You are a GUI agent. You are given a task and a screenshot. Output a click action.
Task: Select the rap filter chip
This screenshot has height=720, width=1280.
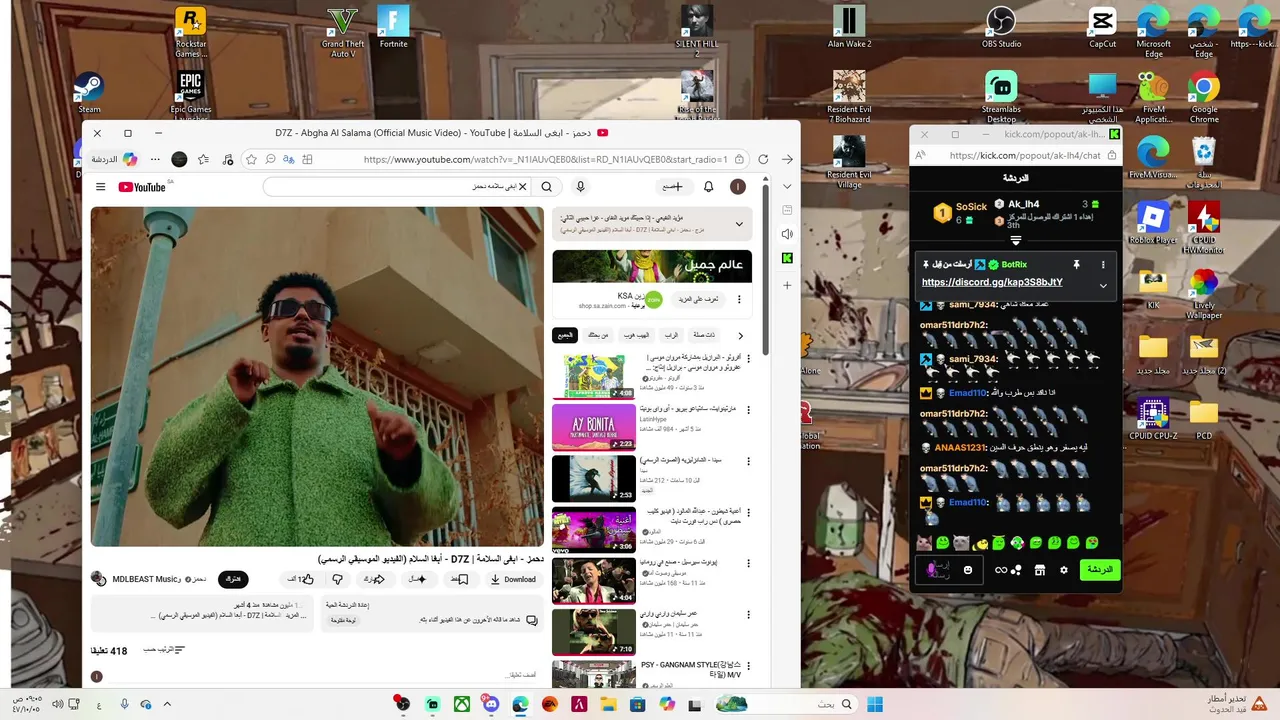tap(671, 335)
